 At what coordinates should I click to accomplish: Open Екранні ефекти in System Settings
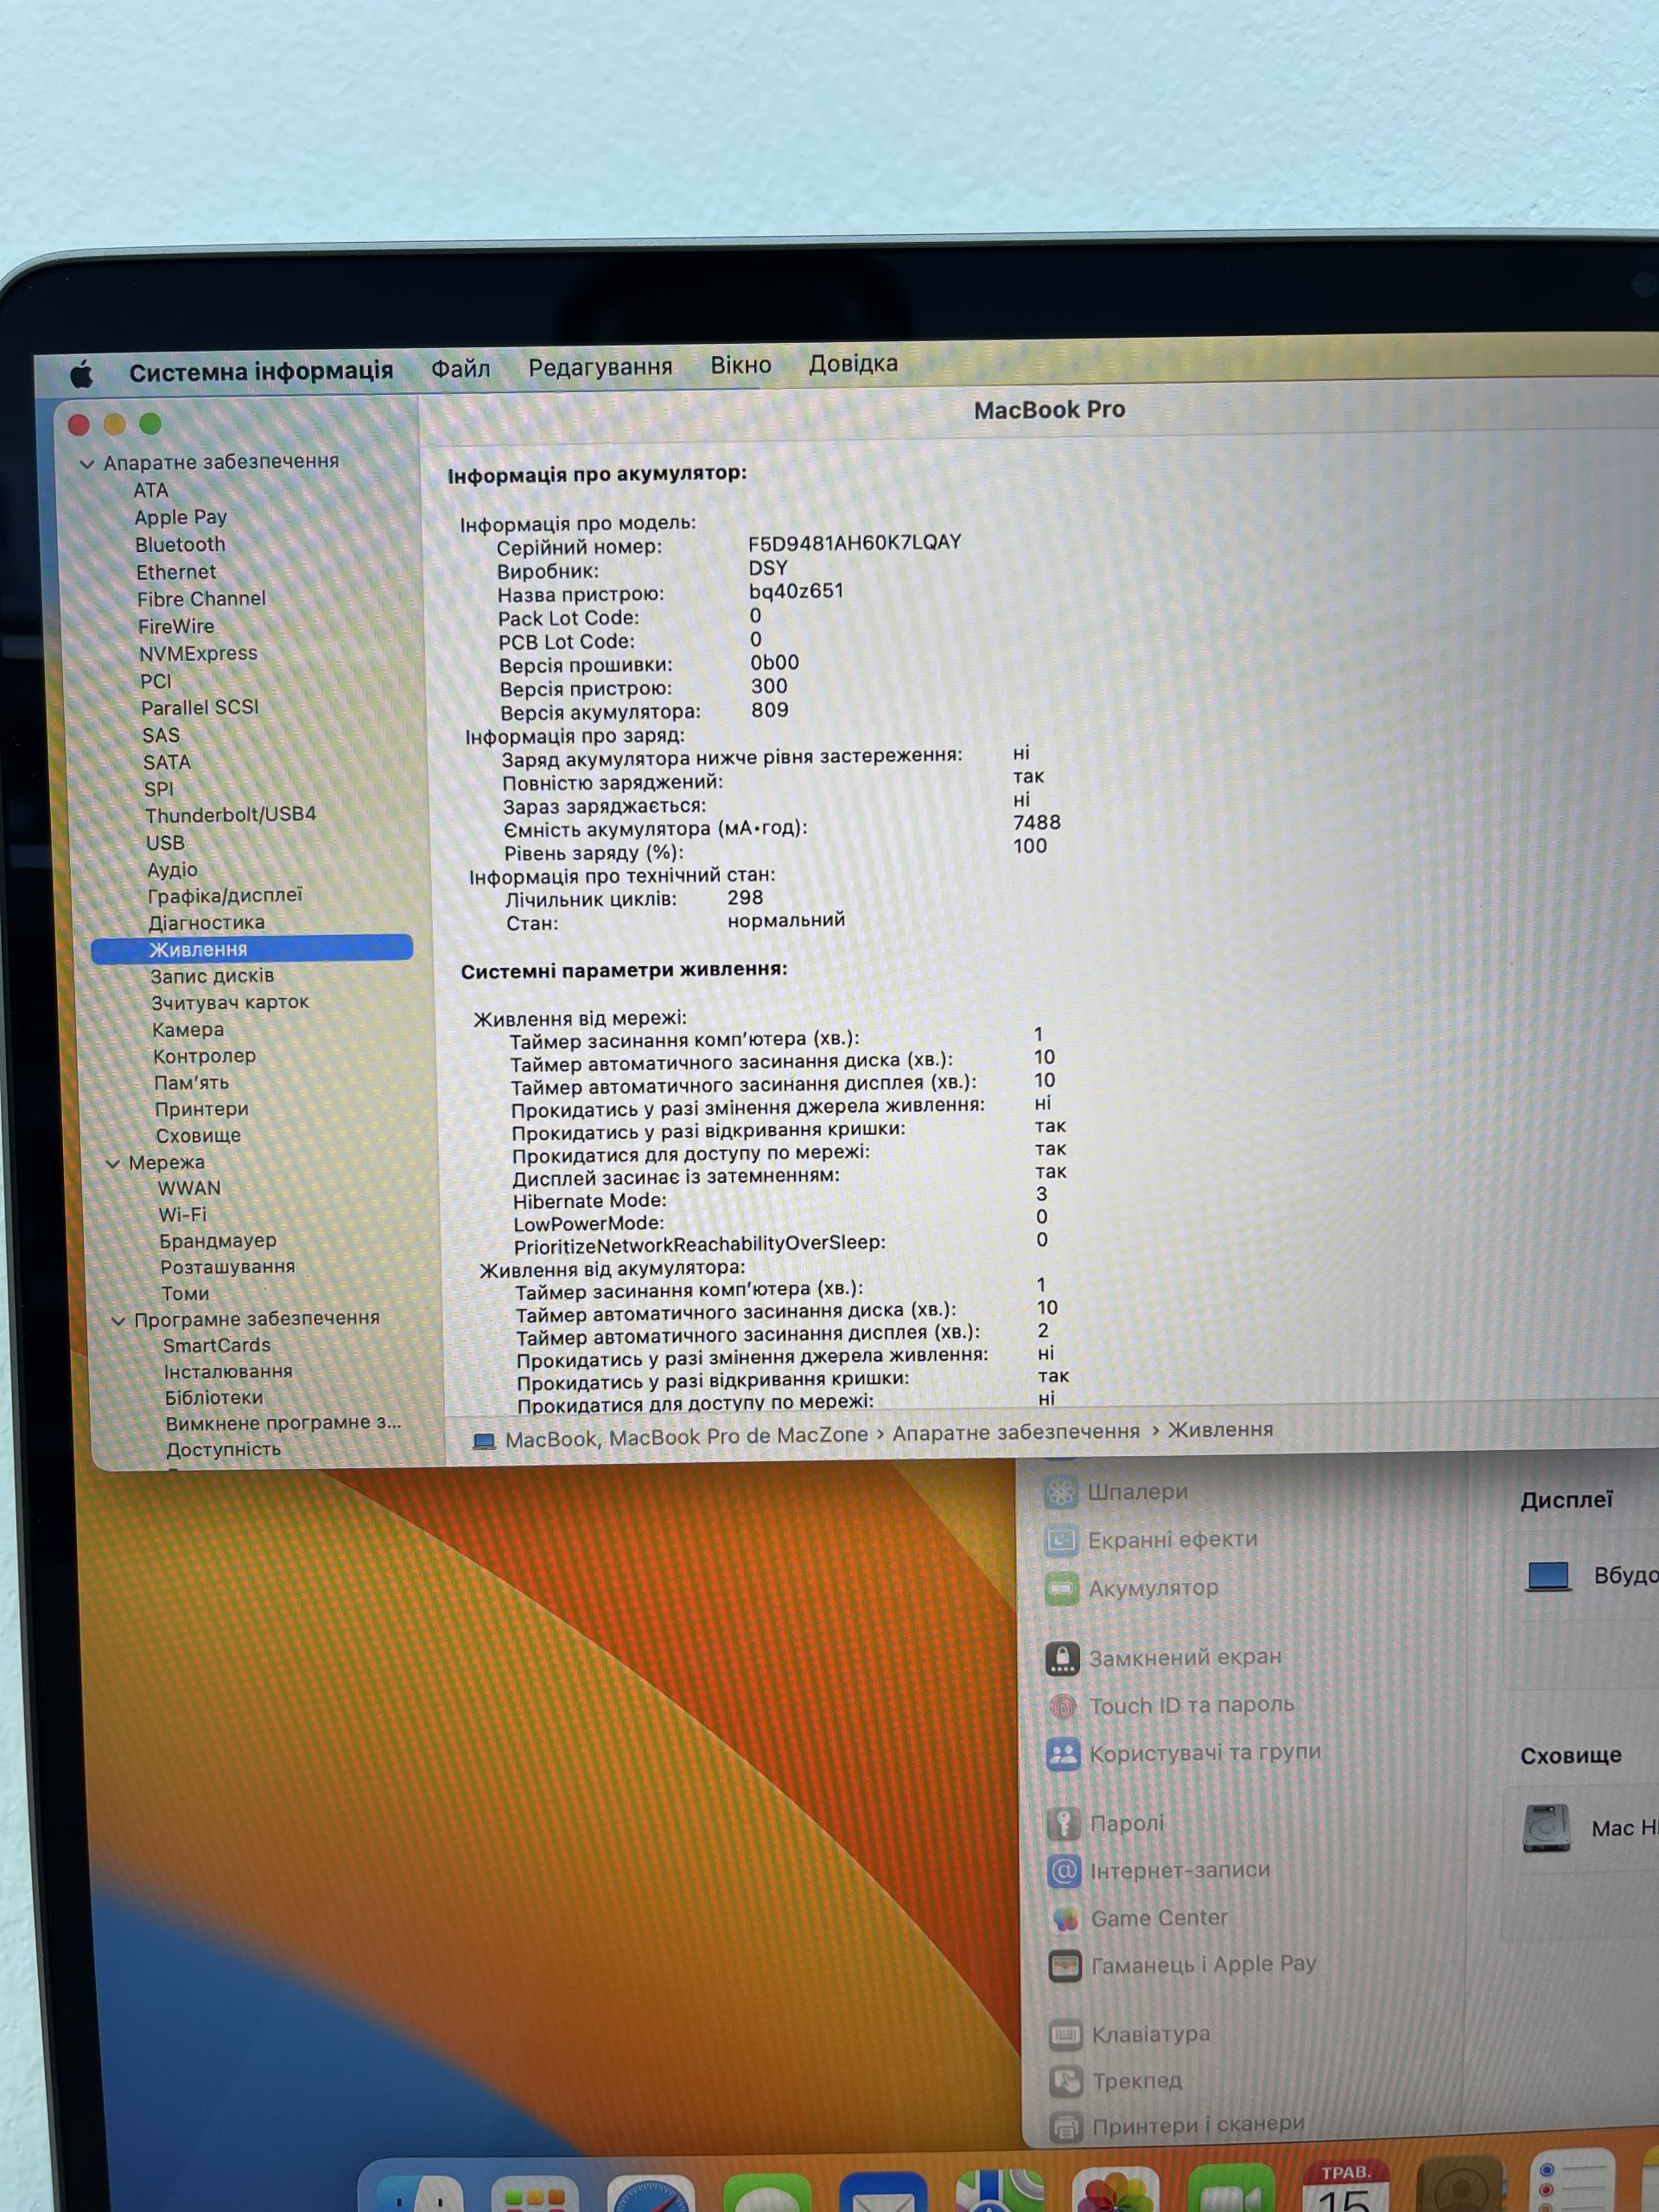(x=1173, y=1540)
